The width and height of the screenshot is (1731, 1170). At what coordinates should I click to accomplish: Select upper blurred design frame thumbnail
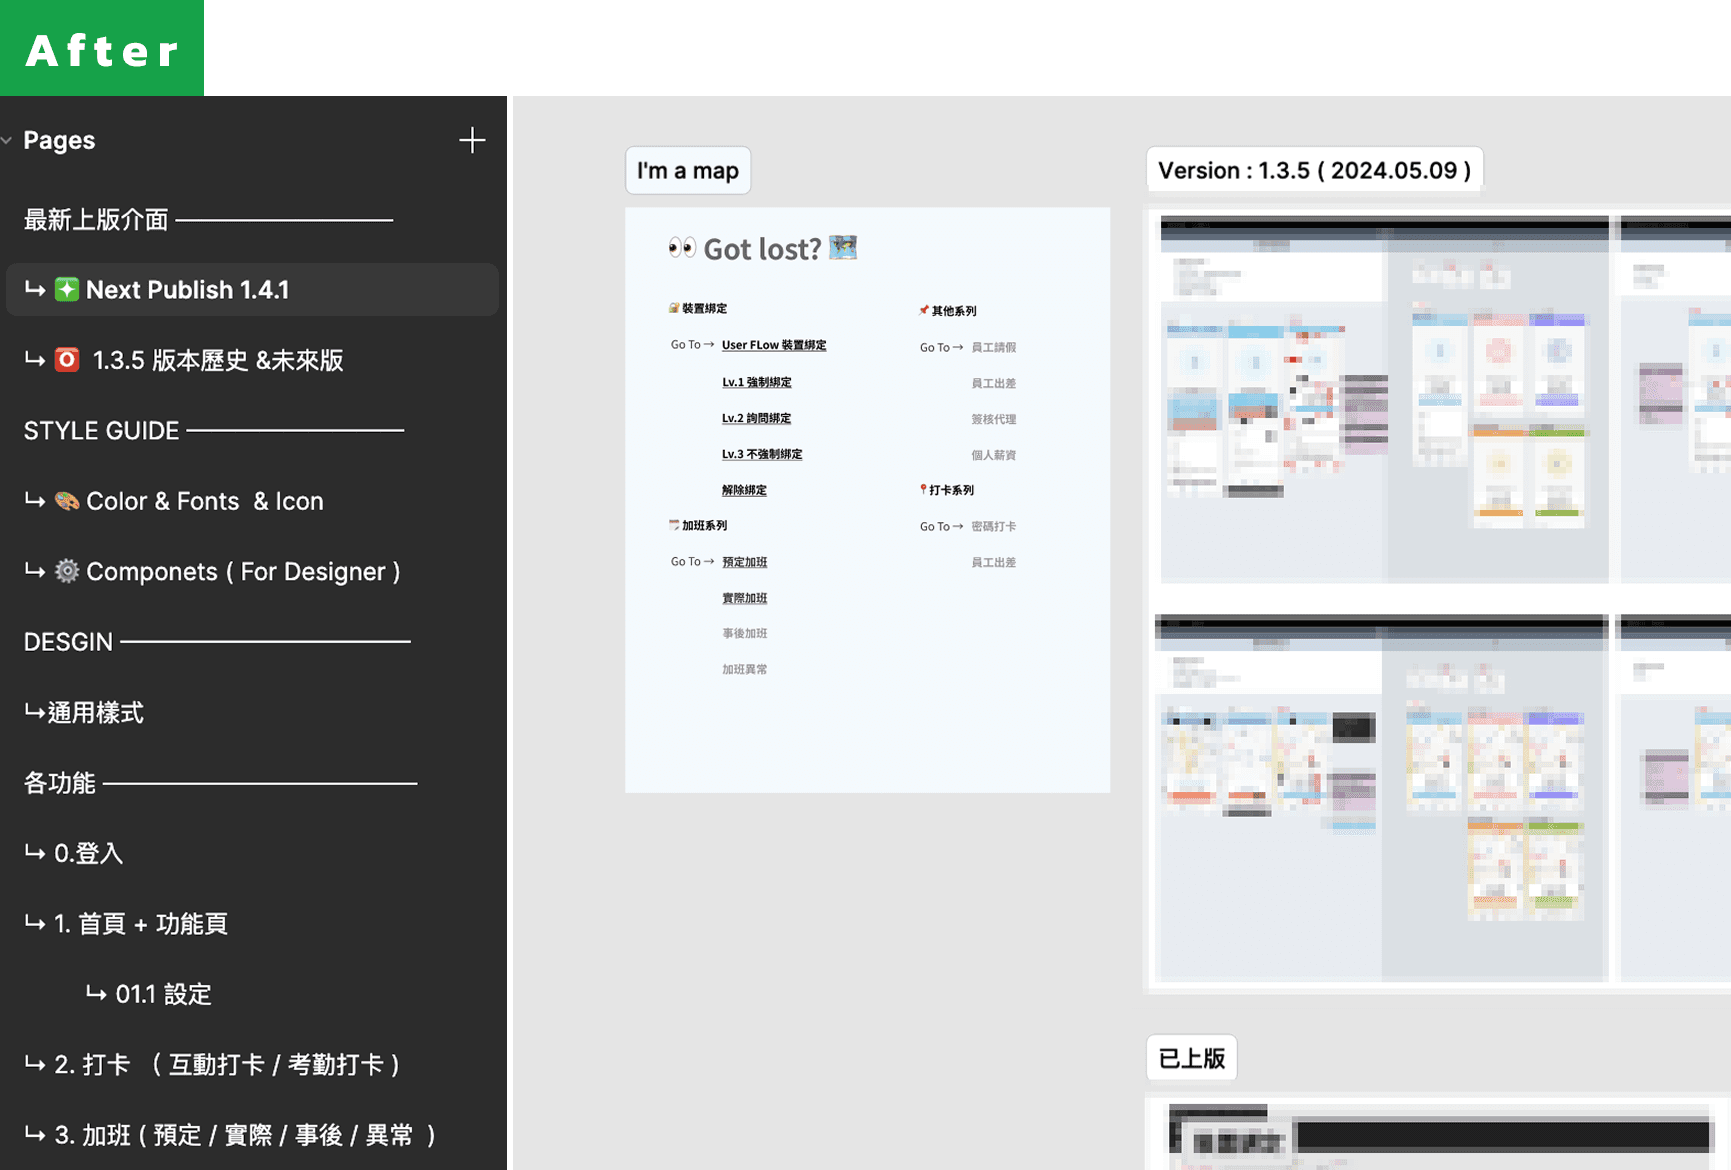(1385, 399)
